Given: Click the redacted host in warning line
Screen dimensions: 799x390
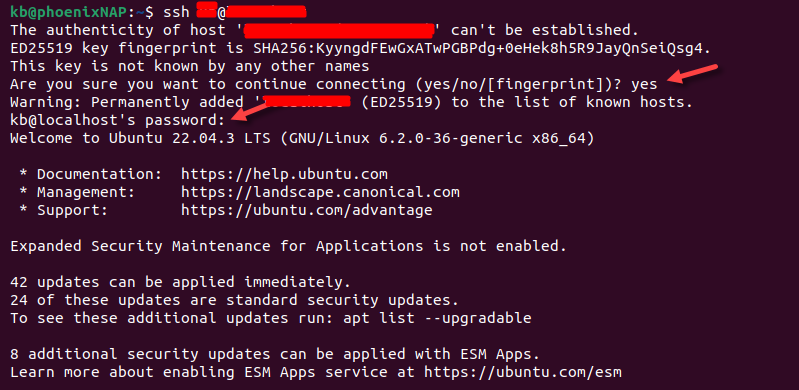Looking at the screenshot, I should (x=309, y=100).
